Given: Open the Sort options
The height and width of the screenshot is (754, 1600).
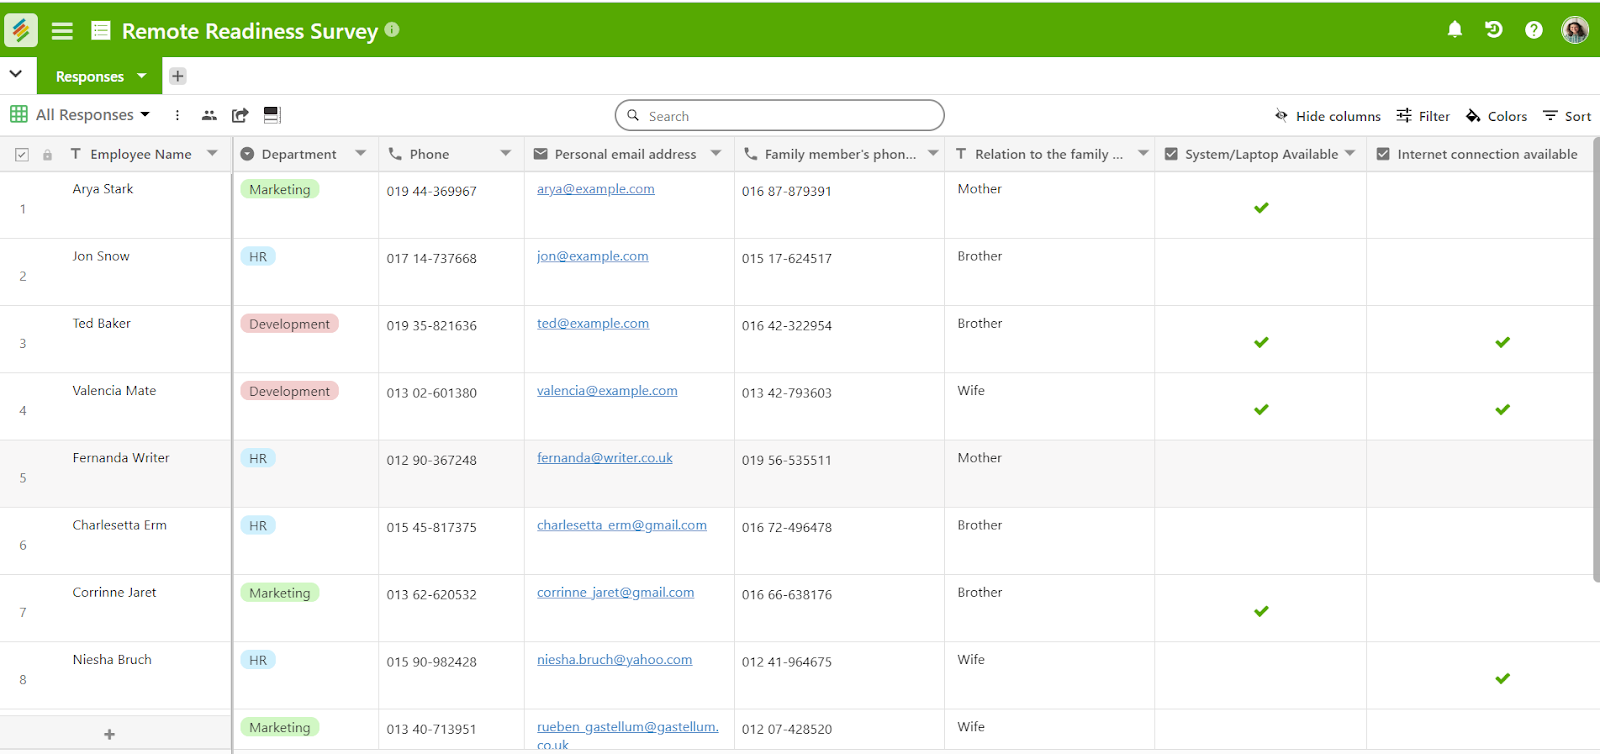Looking at the screenshot, I should pyautogui.click(x=1567, y=116).
